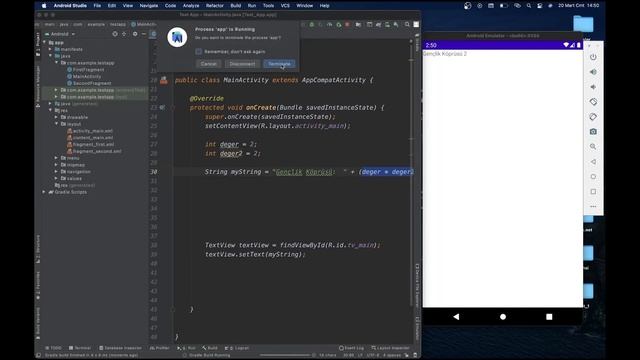The height and width of the screenshot is (360, 640).
Task: Open the Event Log tool window
Action: pos(351,348)
